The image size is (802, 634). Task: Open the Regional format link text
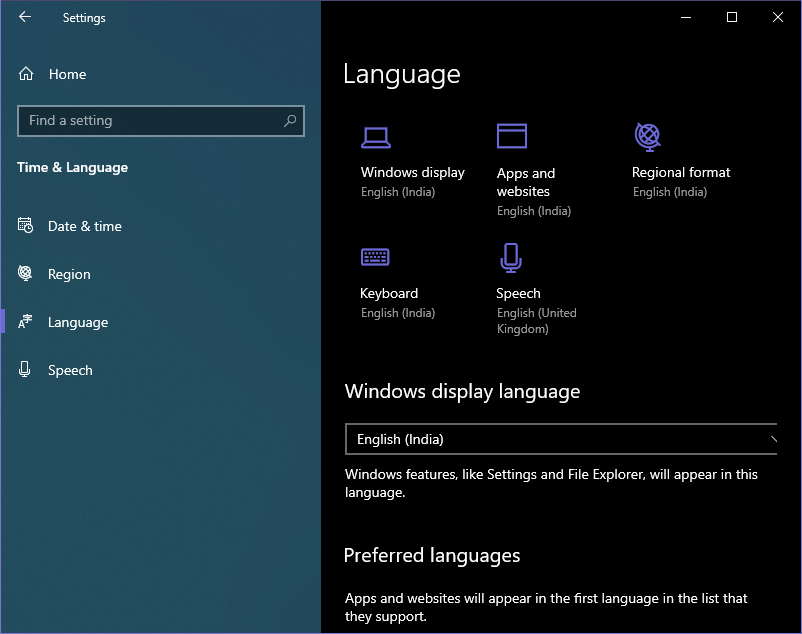(681, 172)
